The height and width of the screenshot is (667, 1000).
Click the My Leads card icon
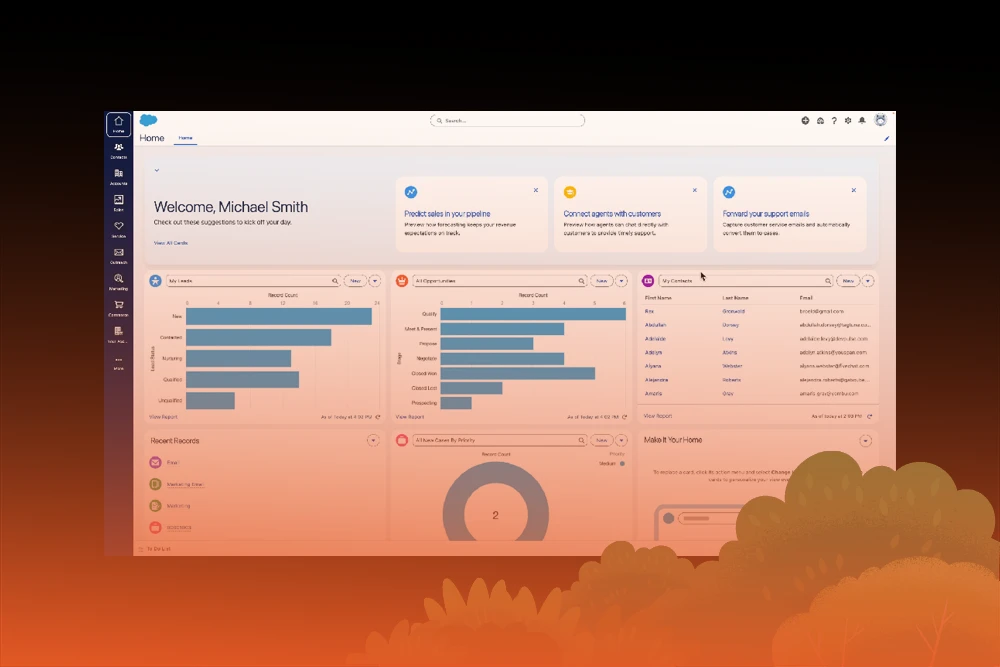[x=156, y=281]
